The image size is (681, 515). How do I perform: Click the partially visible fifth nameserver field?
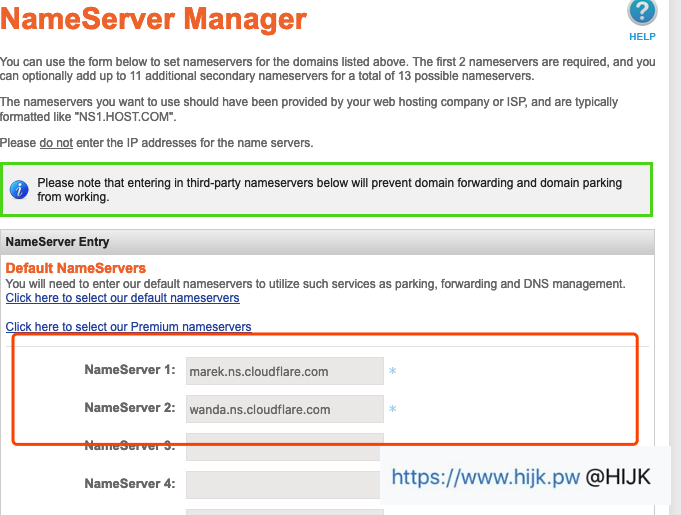click(x=284, y=511)
